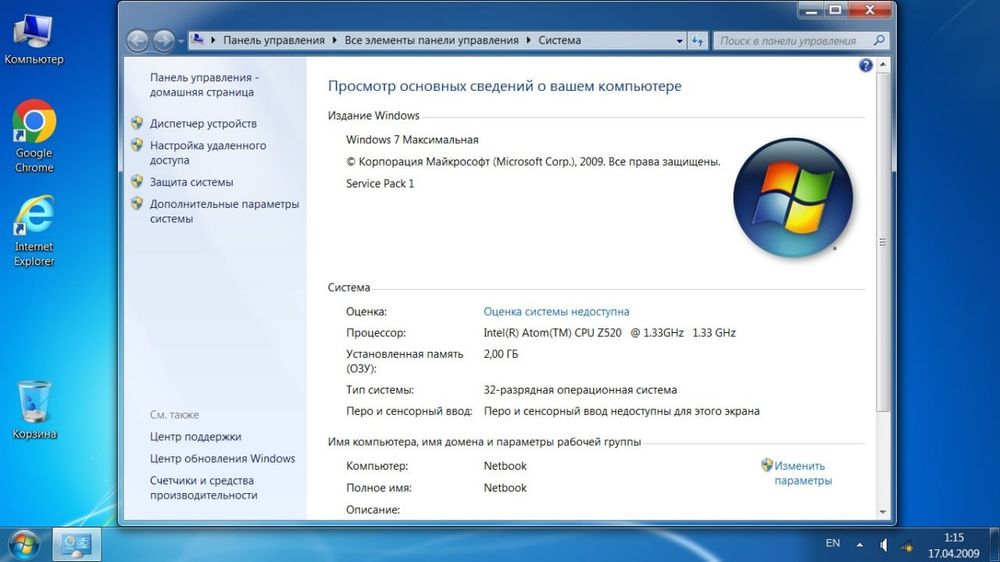Open Счетчики и средства производительности
Image resolution: width=1000 pixels, height=562 pixels.
[x=203, y=488]
